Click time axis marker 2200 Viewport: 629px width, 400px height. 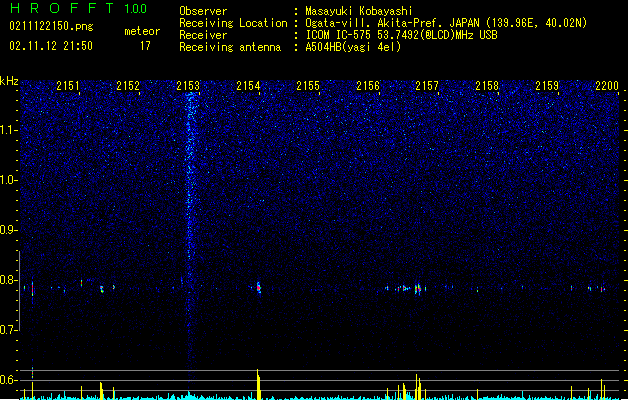point(607,86)
